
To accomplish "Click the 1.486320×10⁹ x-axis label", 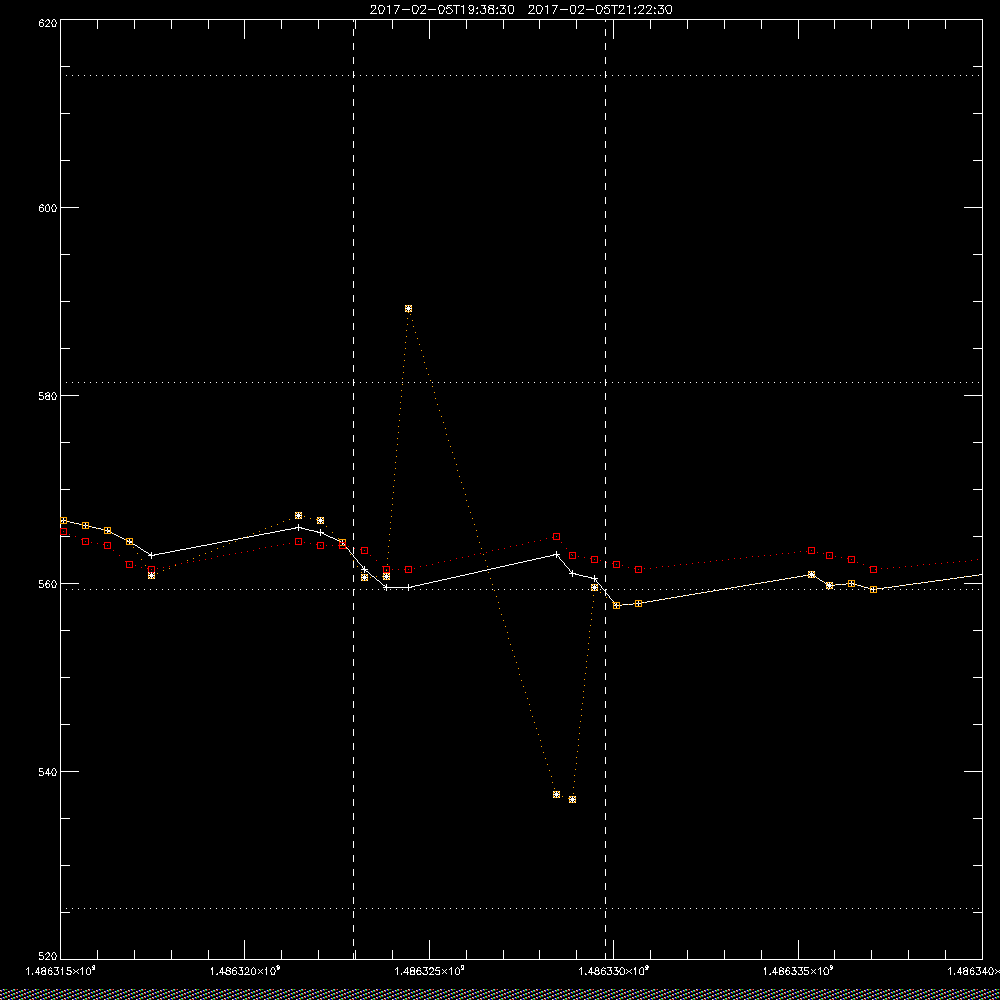I will [245, 971].
